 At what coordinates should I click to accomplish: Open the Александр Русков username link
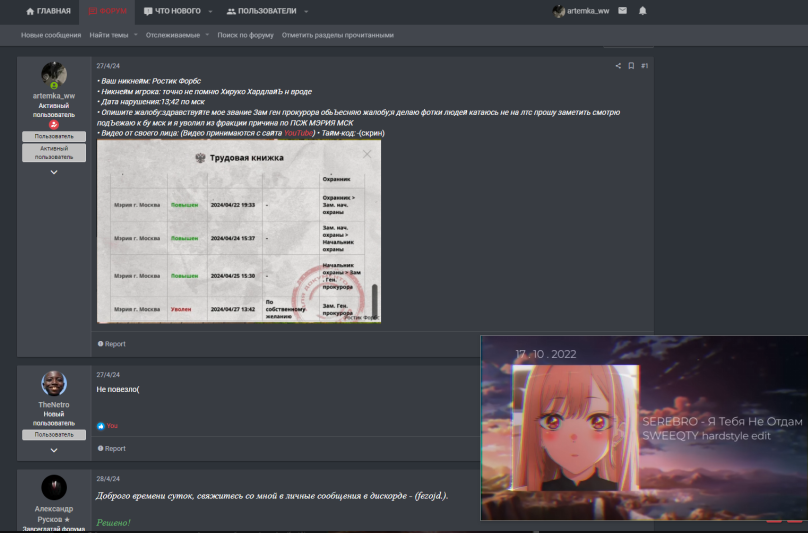(x=54, y=514)
